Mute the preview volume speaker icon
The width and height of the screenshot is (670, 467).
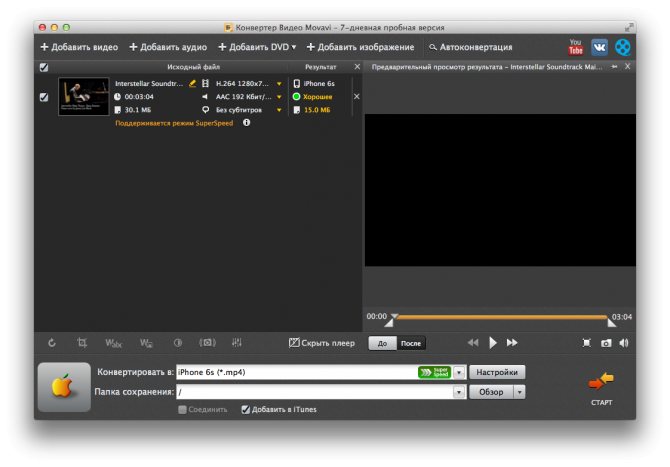point(624,343)
